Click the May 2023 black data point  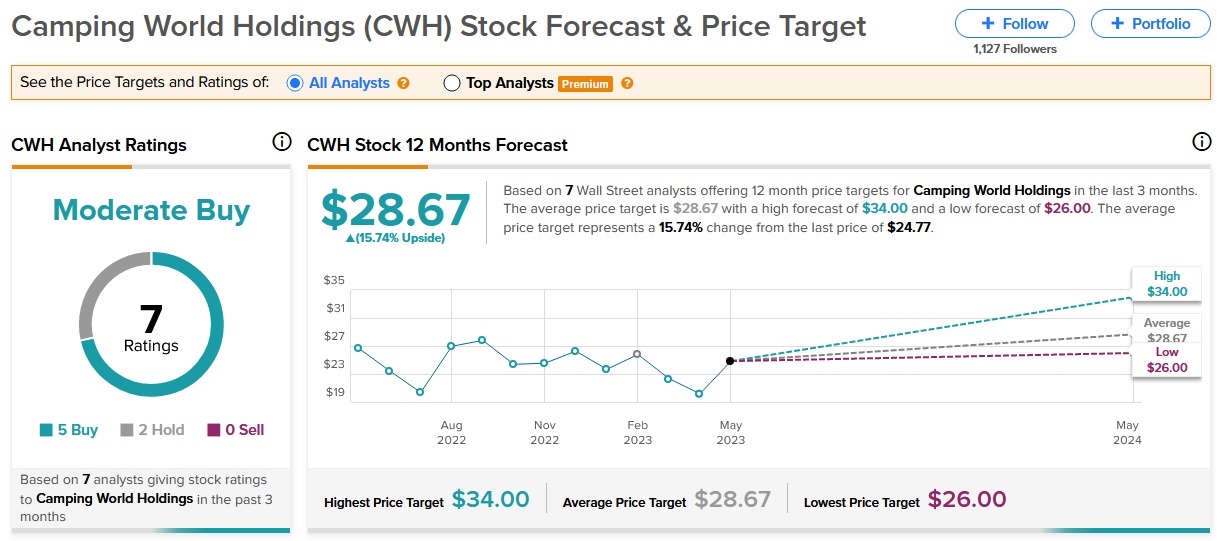[x=730, y=360]
